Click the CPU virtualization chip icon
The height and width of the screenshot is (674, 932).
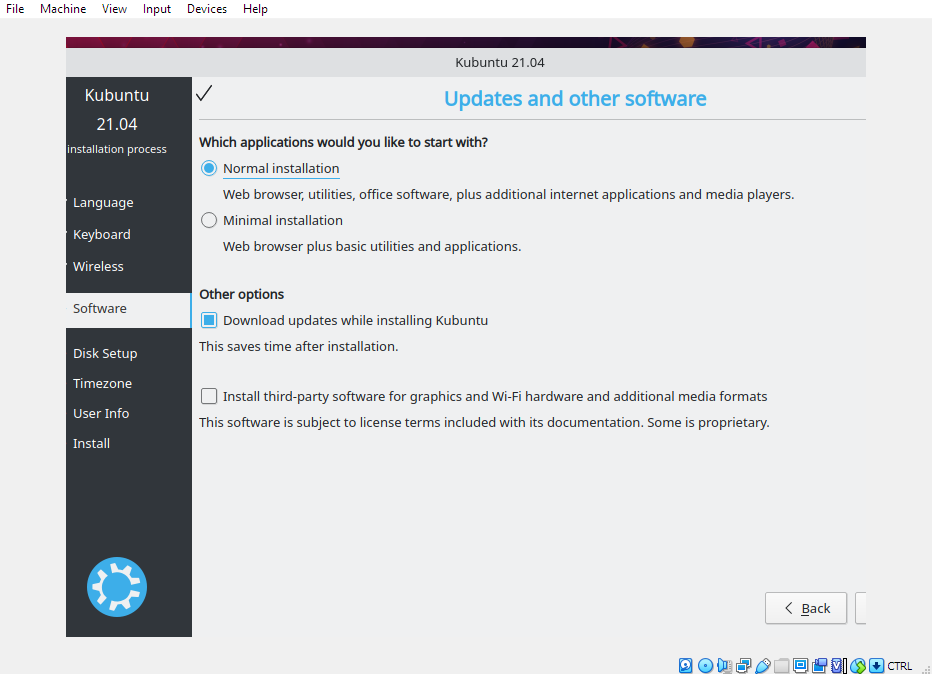point(837,666)
